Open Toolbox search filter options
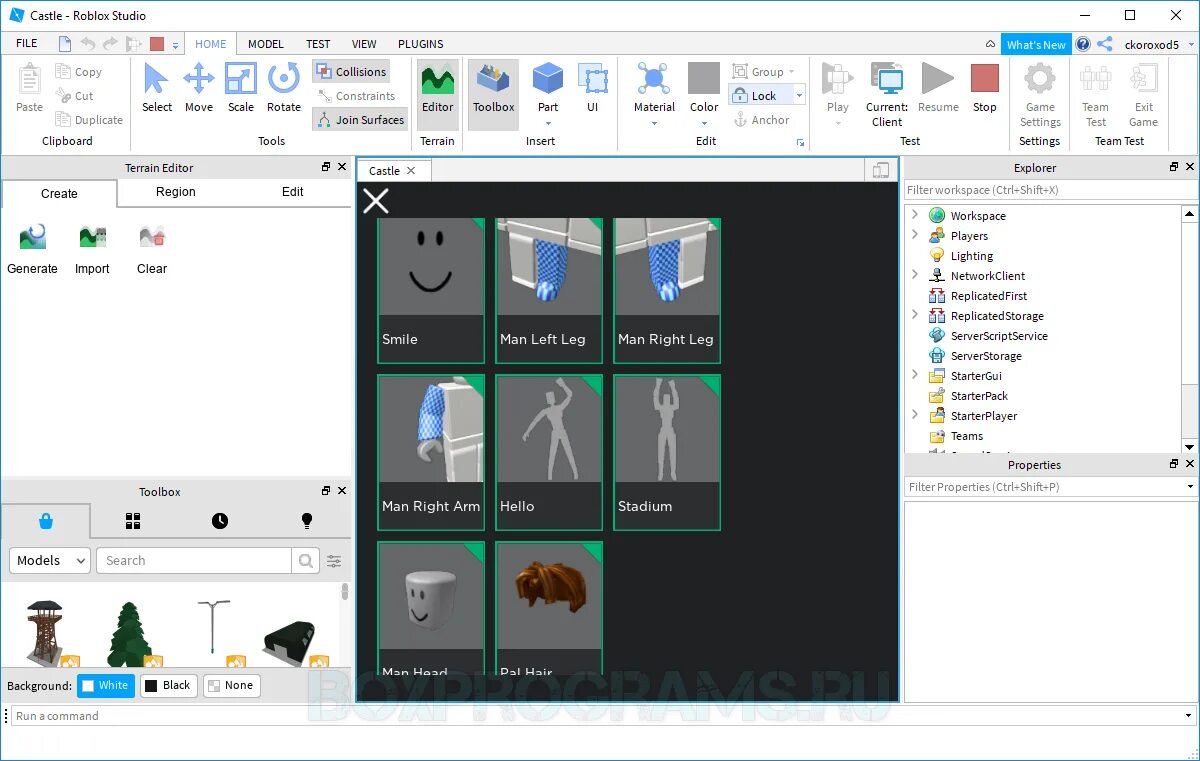1200x761 pixels. tap(334, 561)
